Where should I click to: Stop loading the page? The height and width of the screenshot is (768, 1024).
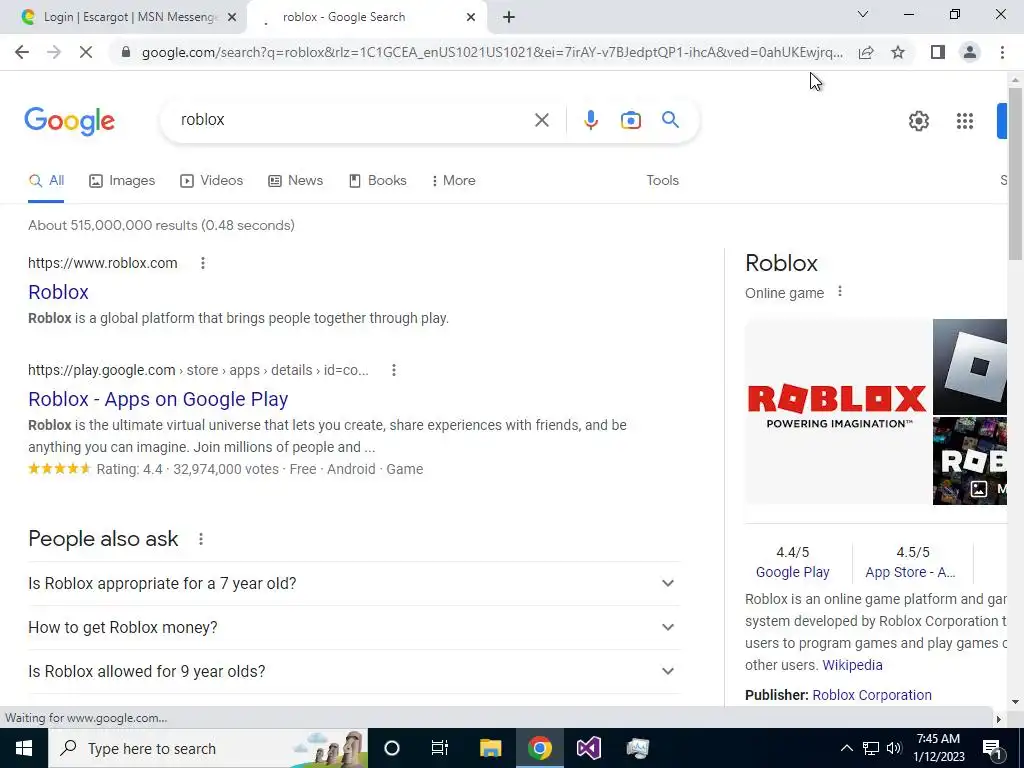pyautogui.click(x=86, y=52)
